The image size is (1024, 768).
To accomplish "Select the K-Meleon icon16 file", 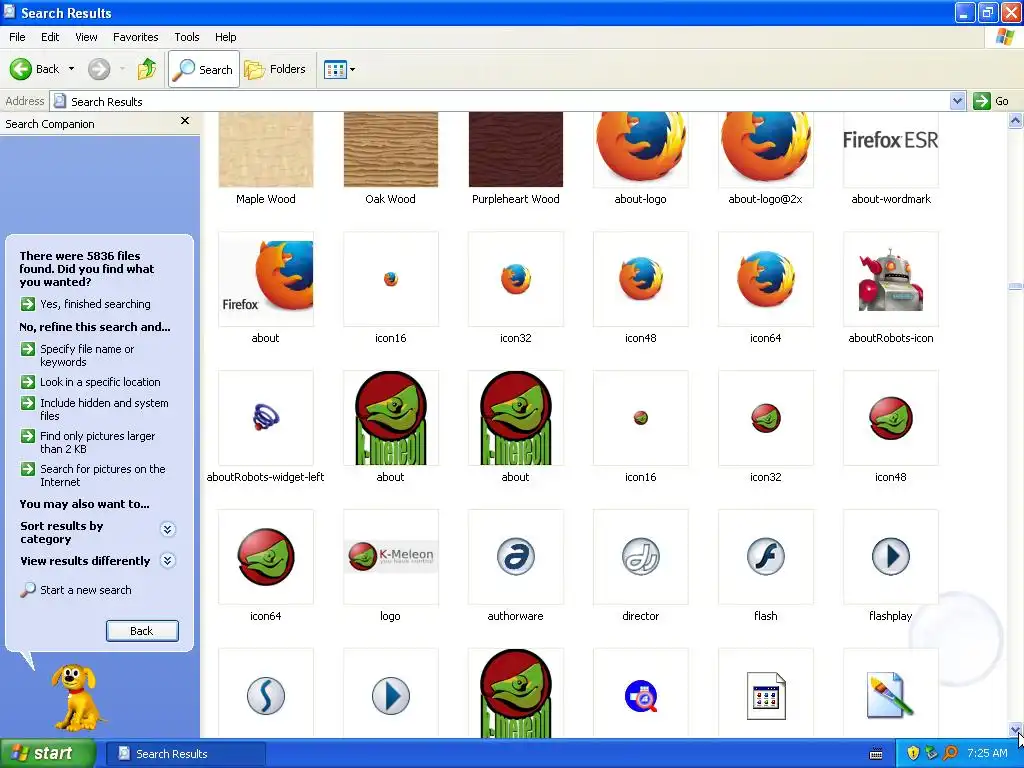I will 641,418.
